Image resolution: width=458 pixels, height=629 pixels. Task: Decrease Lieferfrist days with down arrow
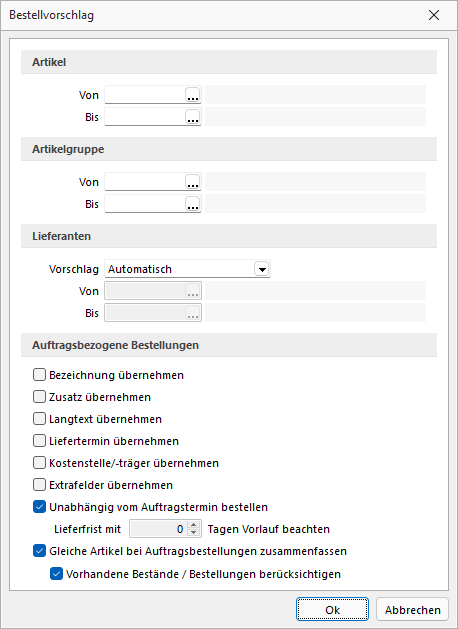[x=194, y=533]
